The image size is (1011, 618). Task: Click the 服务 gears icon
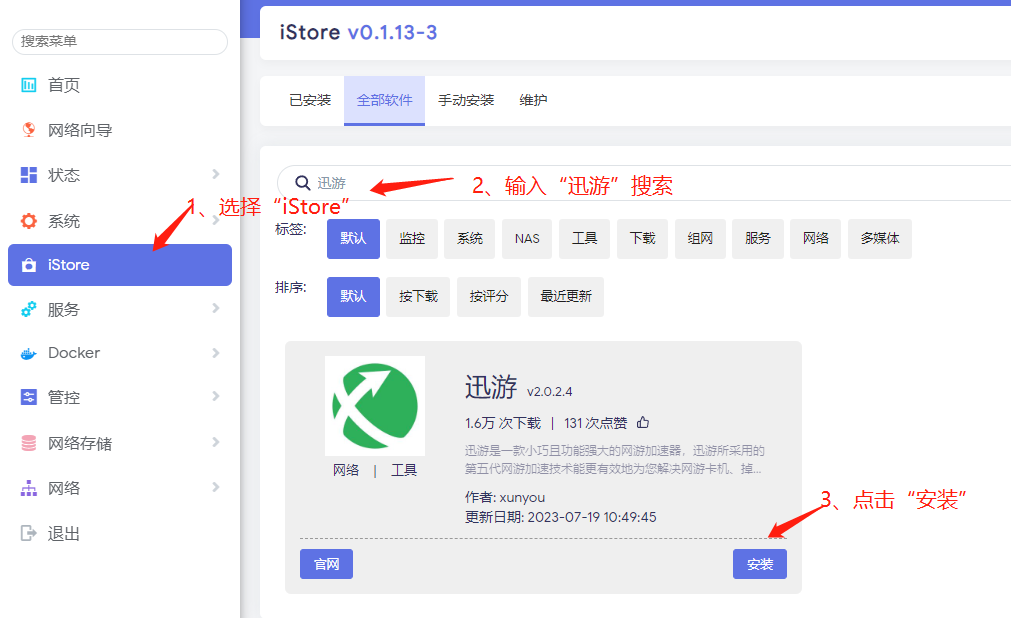pos(29,310)
